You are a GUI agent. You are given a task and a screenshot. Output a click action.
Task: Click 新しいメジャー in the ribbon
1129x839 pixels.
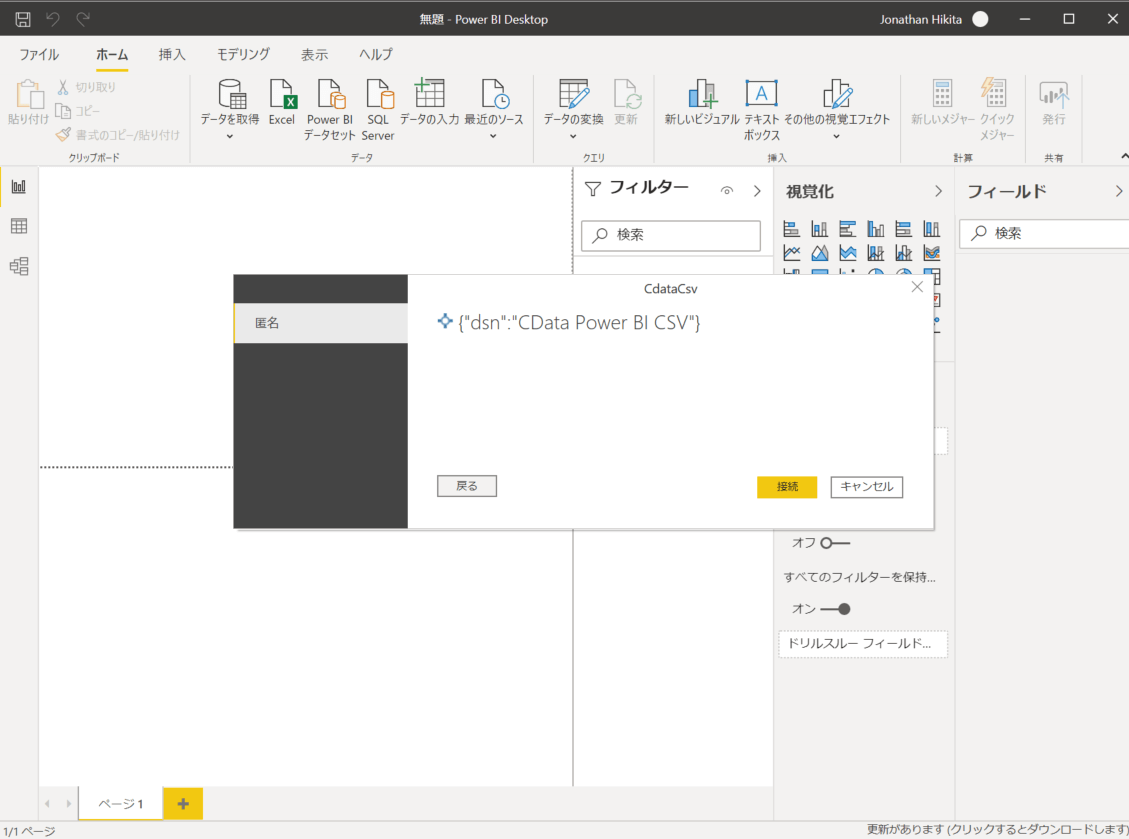click(943, 102)
